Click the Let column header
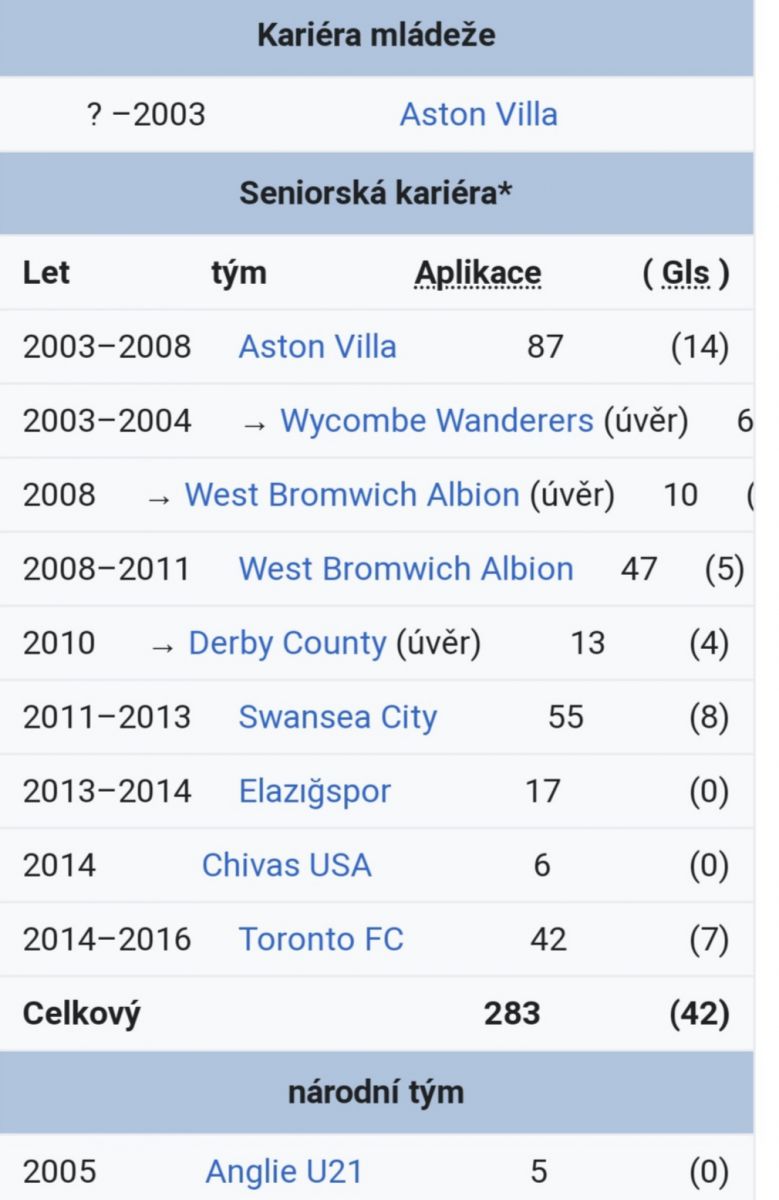This screenshot has height=1200, width=779. (x=46, y=273)
